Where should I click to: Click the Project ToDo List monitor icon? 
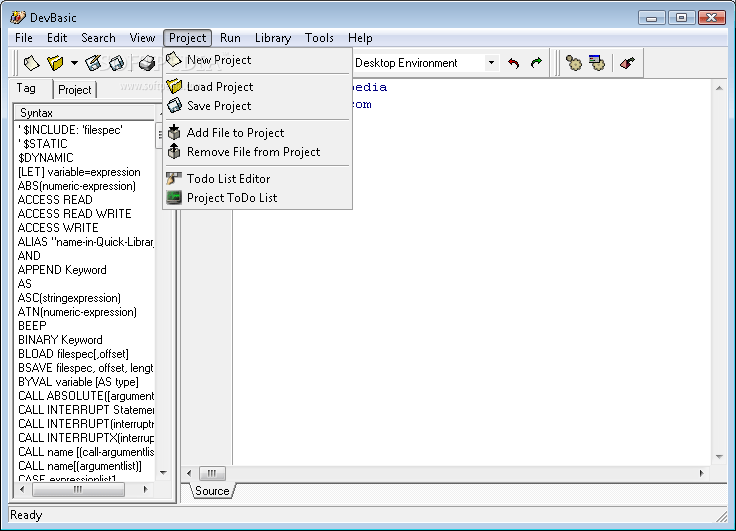[174, 198]
